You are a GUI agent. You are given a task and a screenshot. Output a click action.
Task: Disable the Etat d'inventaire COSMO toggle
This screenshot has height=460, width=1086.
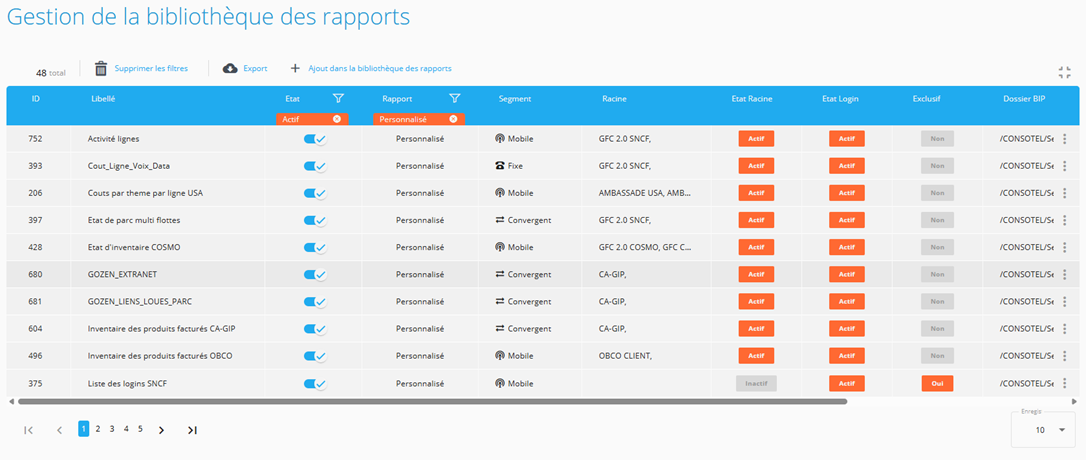315,247
